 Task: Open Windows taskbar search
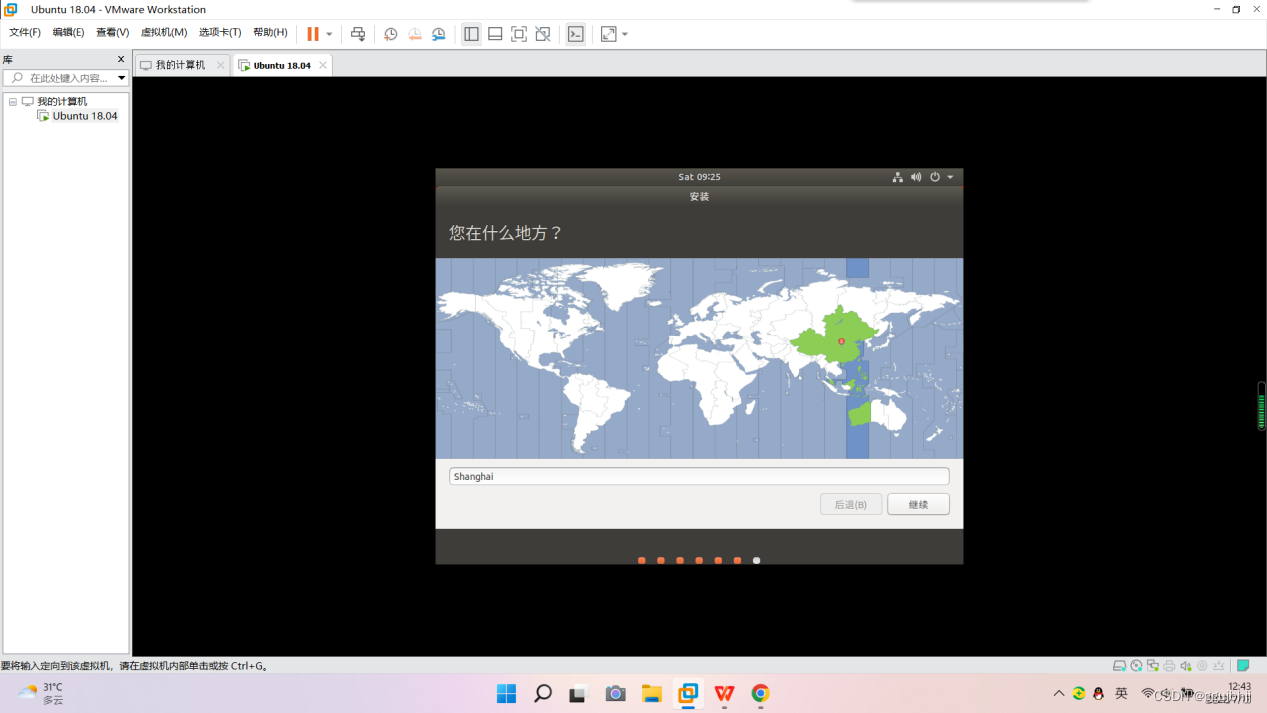coord(543,693)
